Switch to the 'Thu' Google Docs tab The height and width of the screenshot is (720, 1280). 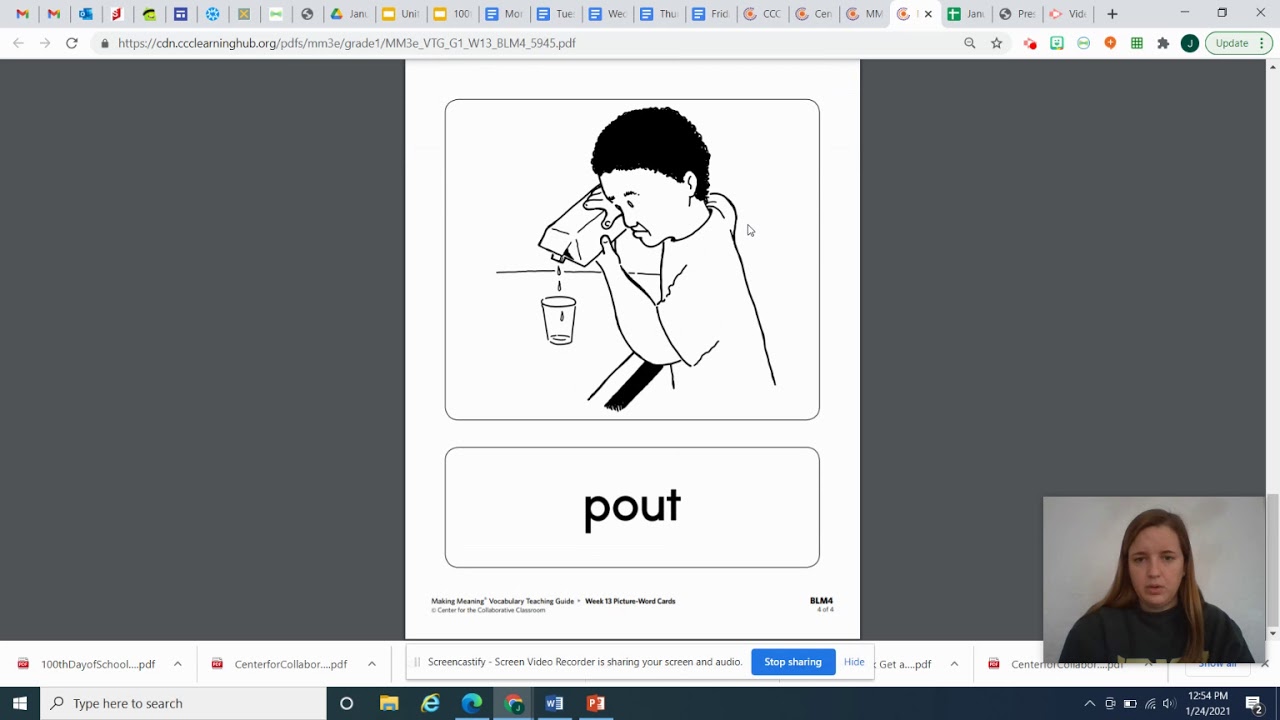click(659, 14)
